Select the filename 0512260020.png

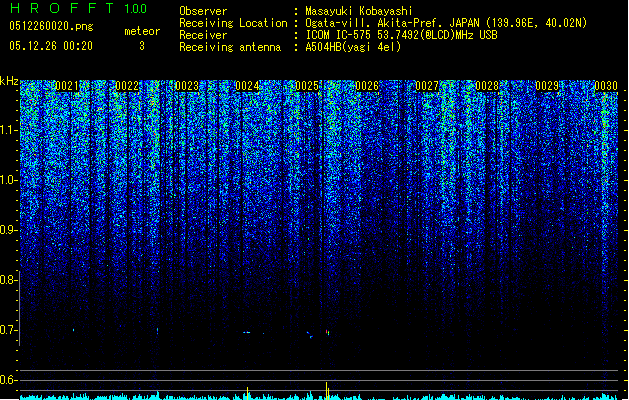pyautogui.click(x=51, y=26)
